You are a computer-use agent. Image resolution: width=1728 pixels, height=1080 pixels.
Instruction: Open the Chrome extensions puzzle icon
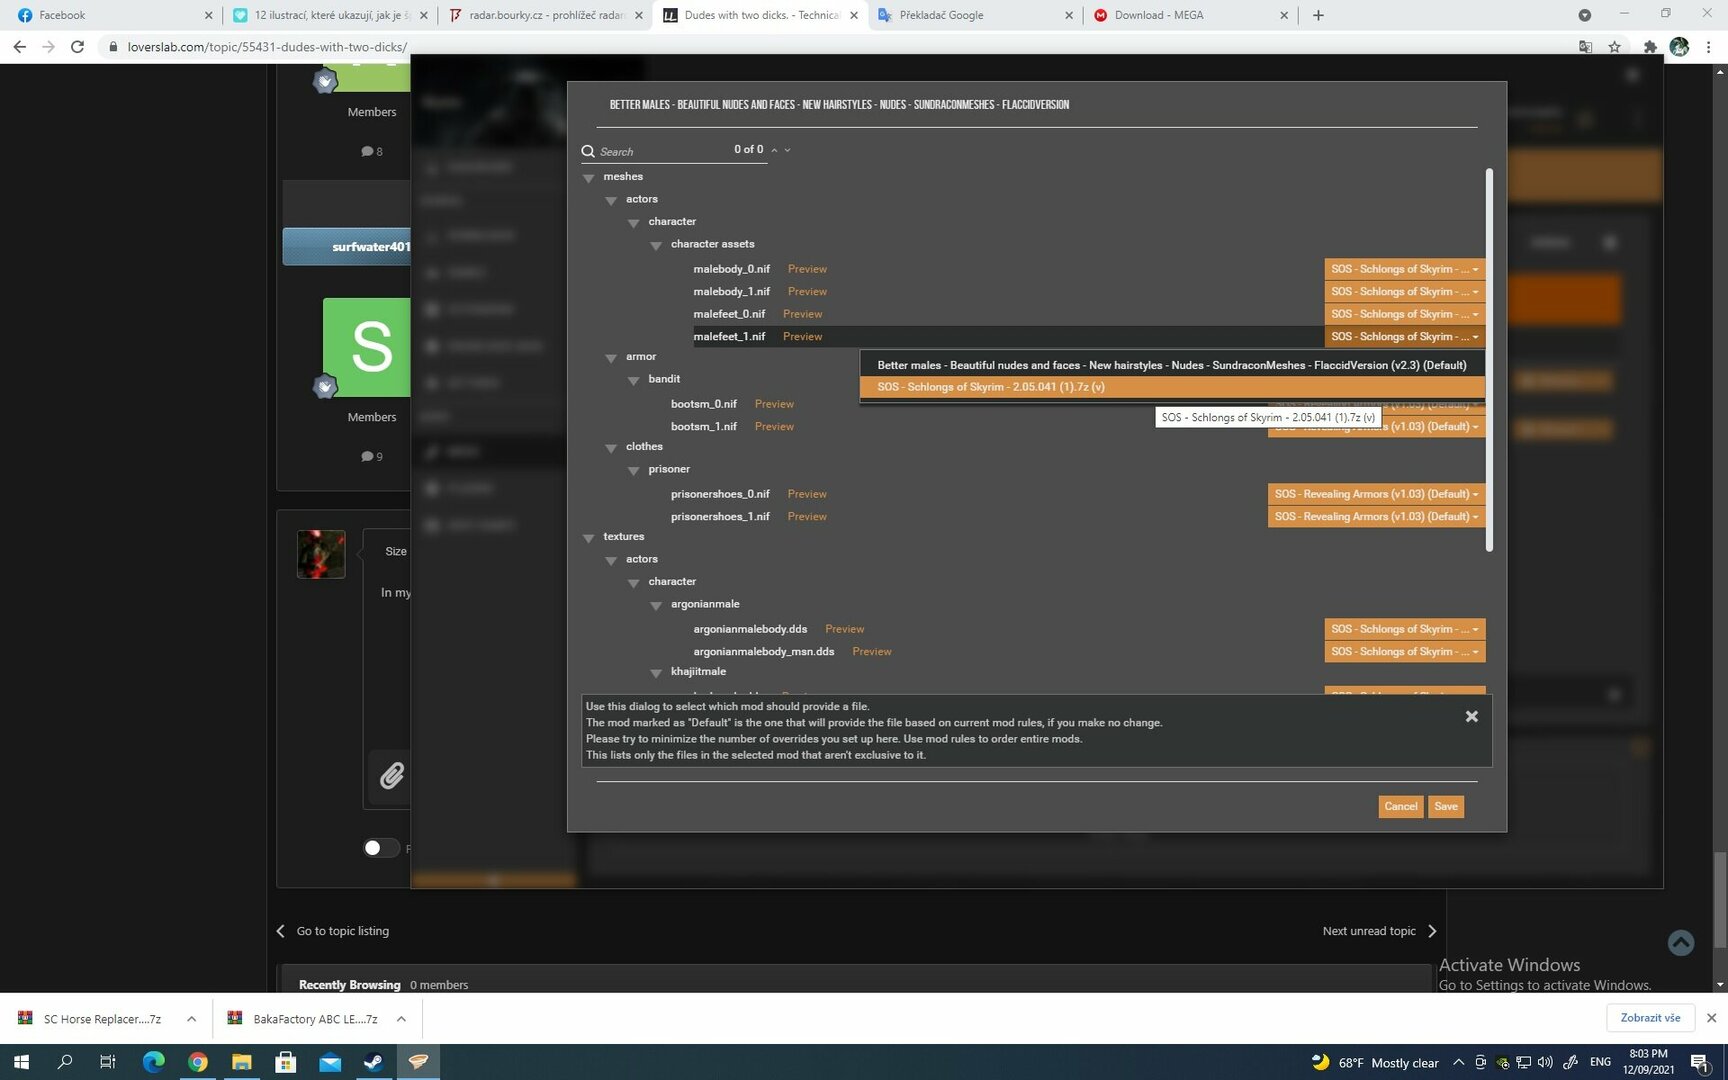pyautogui.click(x=1650, y=46)
